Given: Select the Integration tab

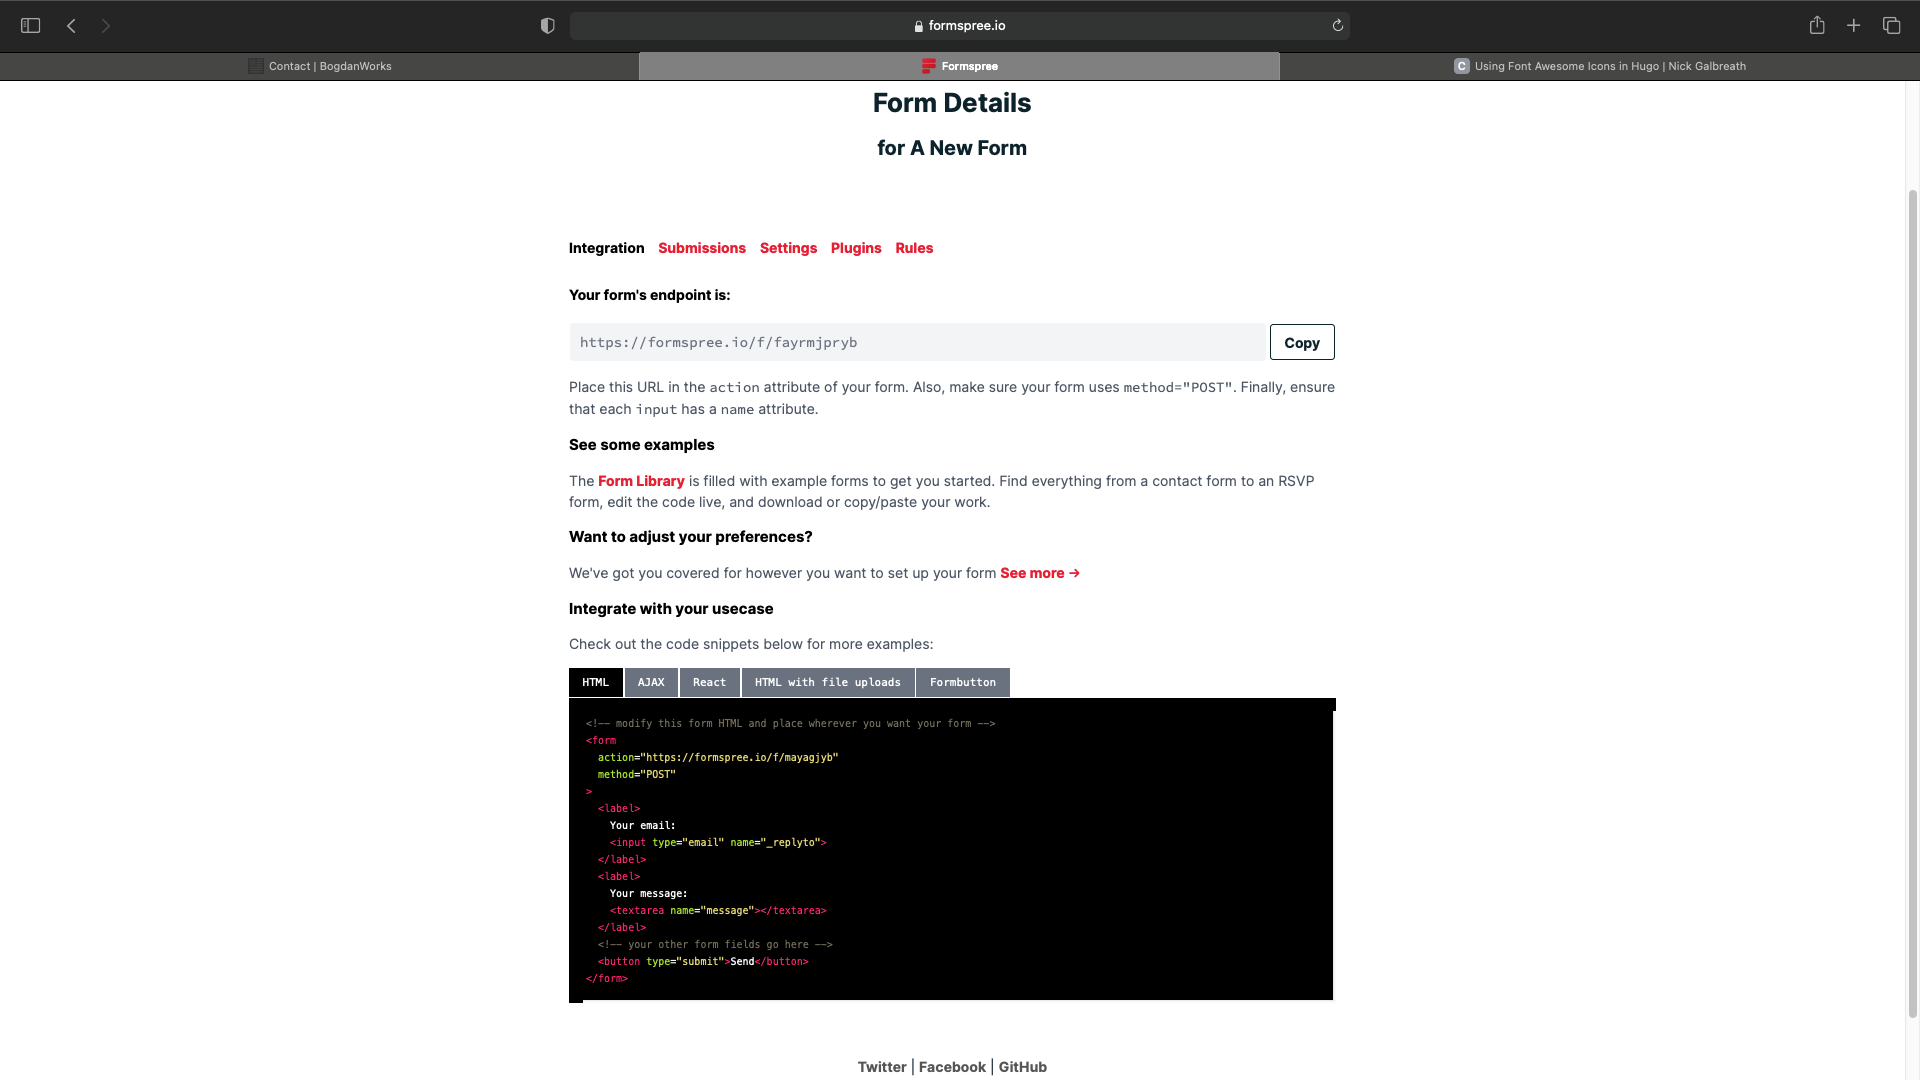Looking at the screenshot, I should click(x=606, y=248).
